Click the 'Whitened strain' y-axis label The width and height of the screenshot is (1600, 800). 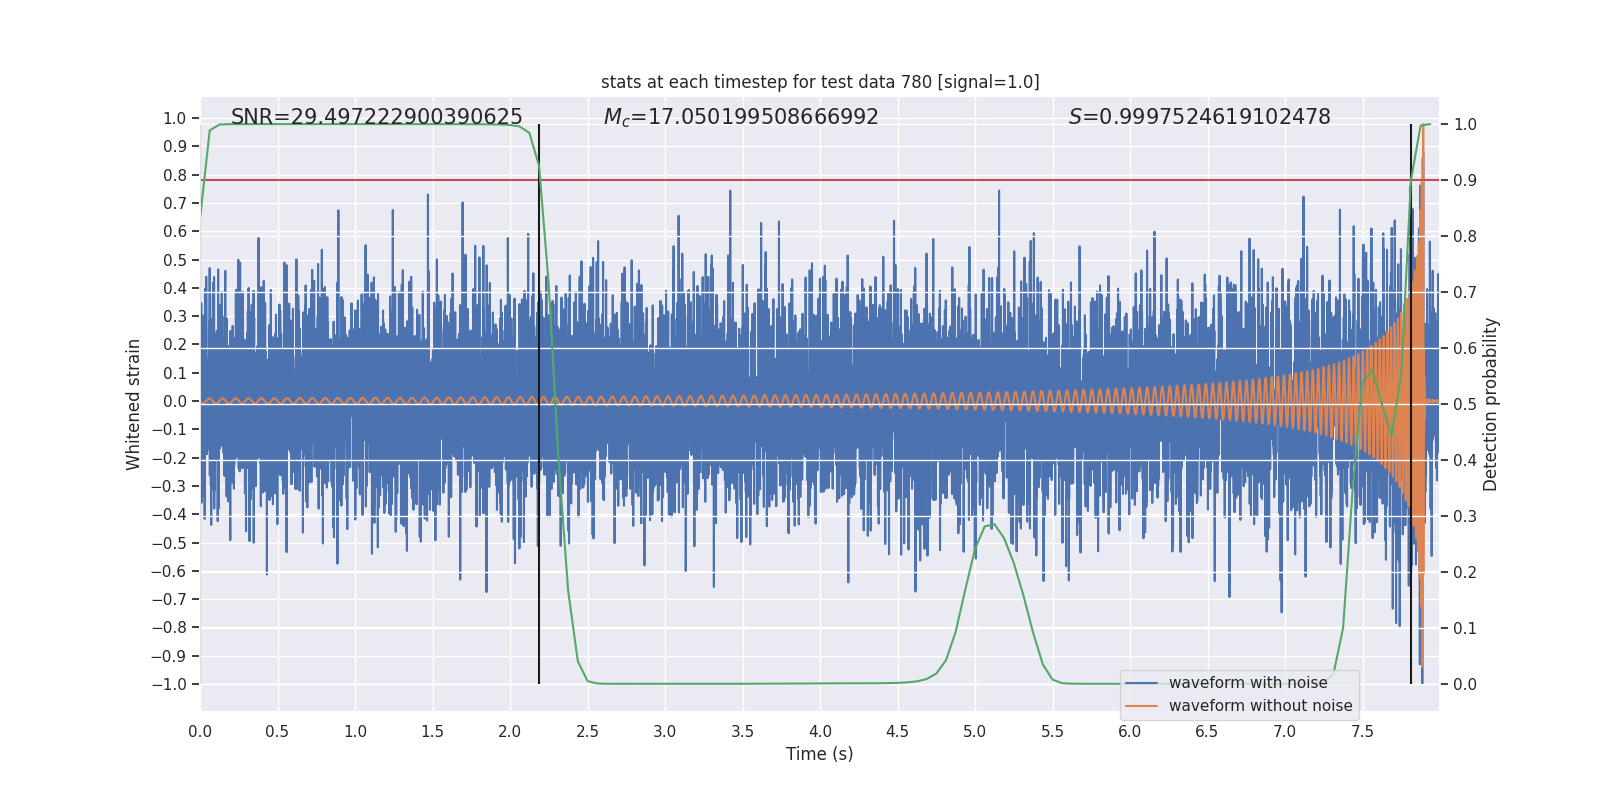(133, 404)
